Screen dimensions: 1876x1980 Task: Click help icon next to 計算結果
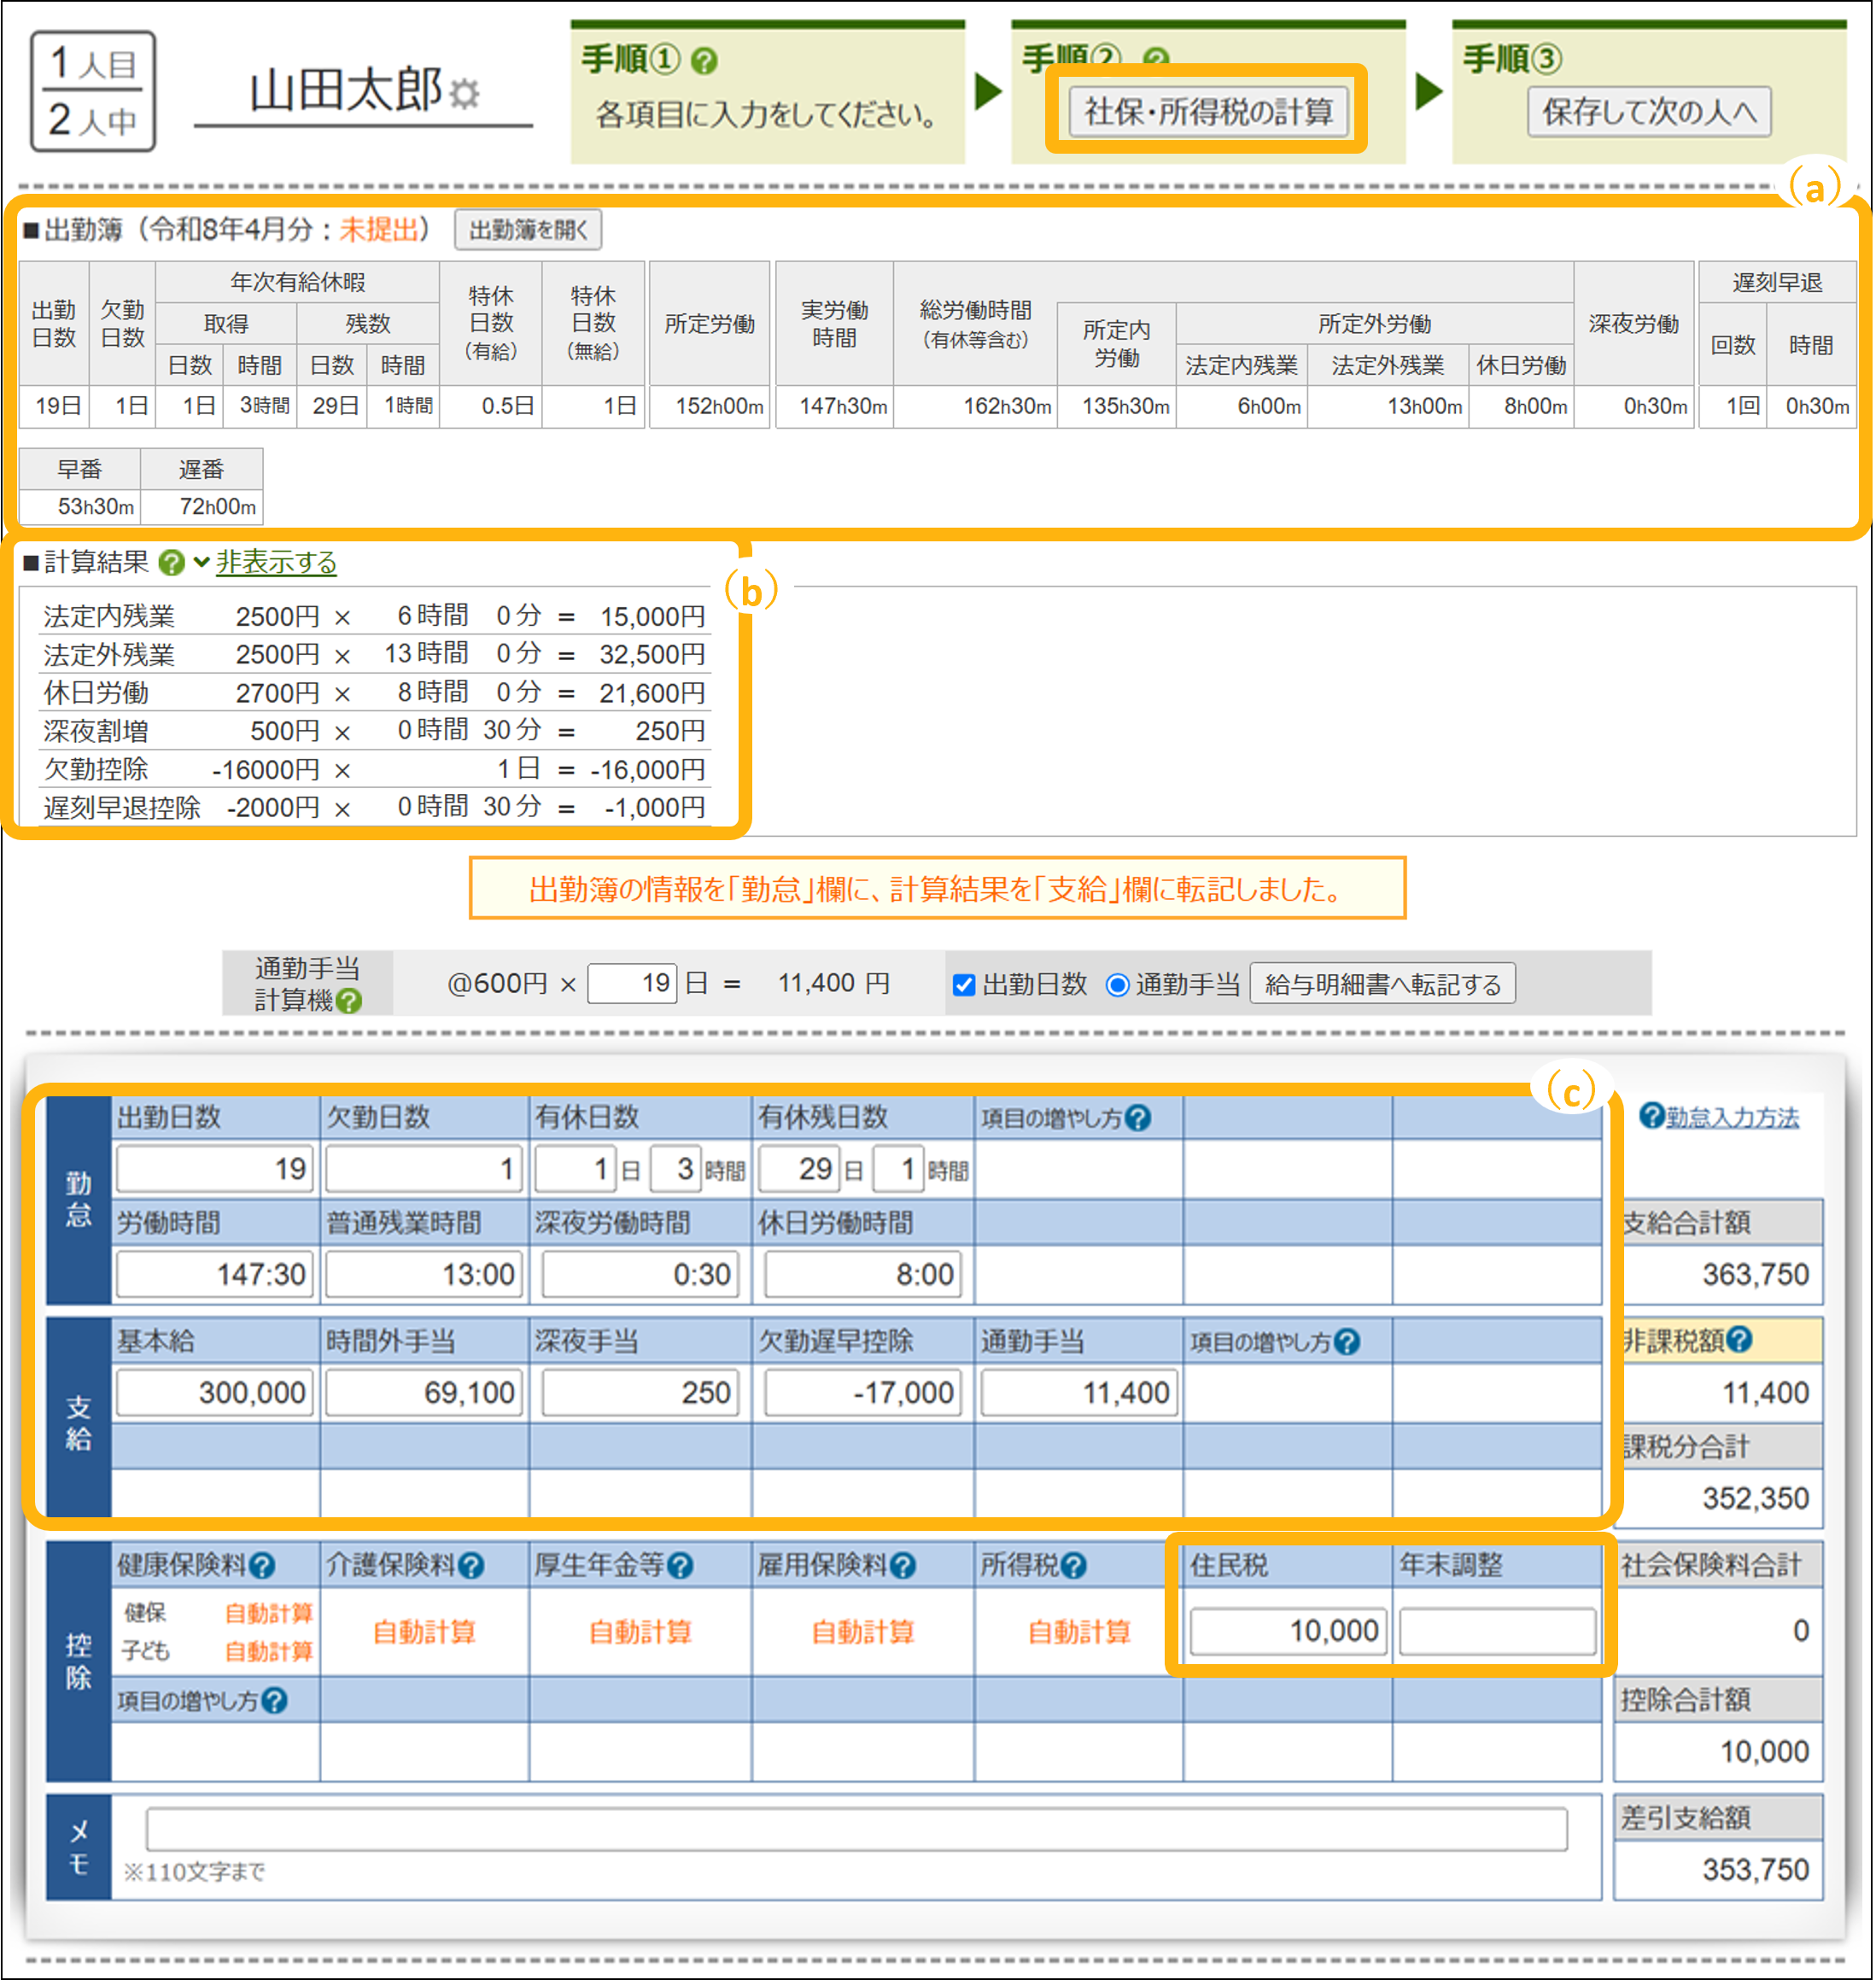coord(172,563)
